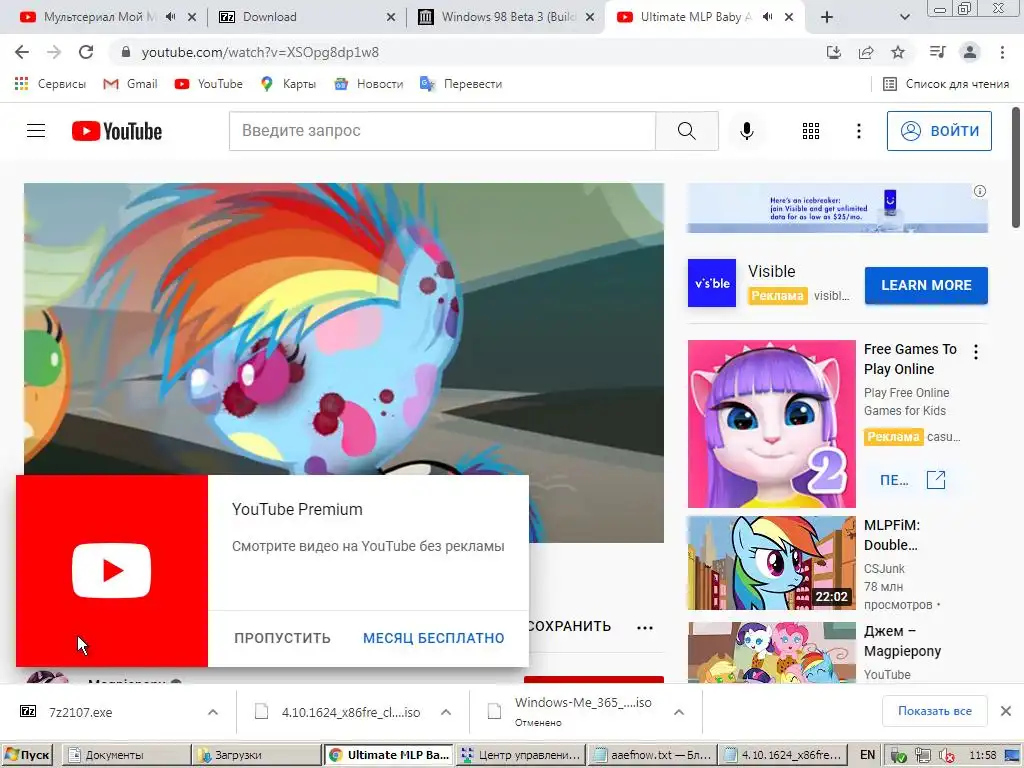Image resolution: width=1024 pixels, height=768 pixels.
Task: Open the tab search dropdown chevron
Action: pyautogui.click(x=904, y=17)
